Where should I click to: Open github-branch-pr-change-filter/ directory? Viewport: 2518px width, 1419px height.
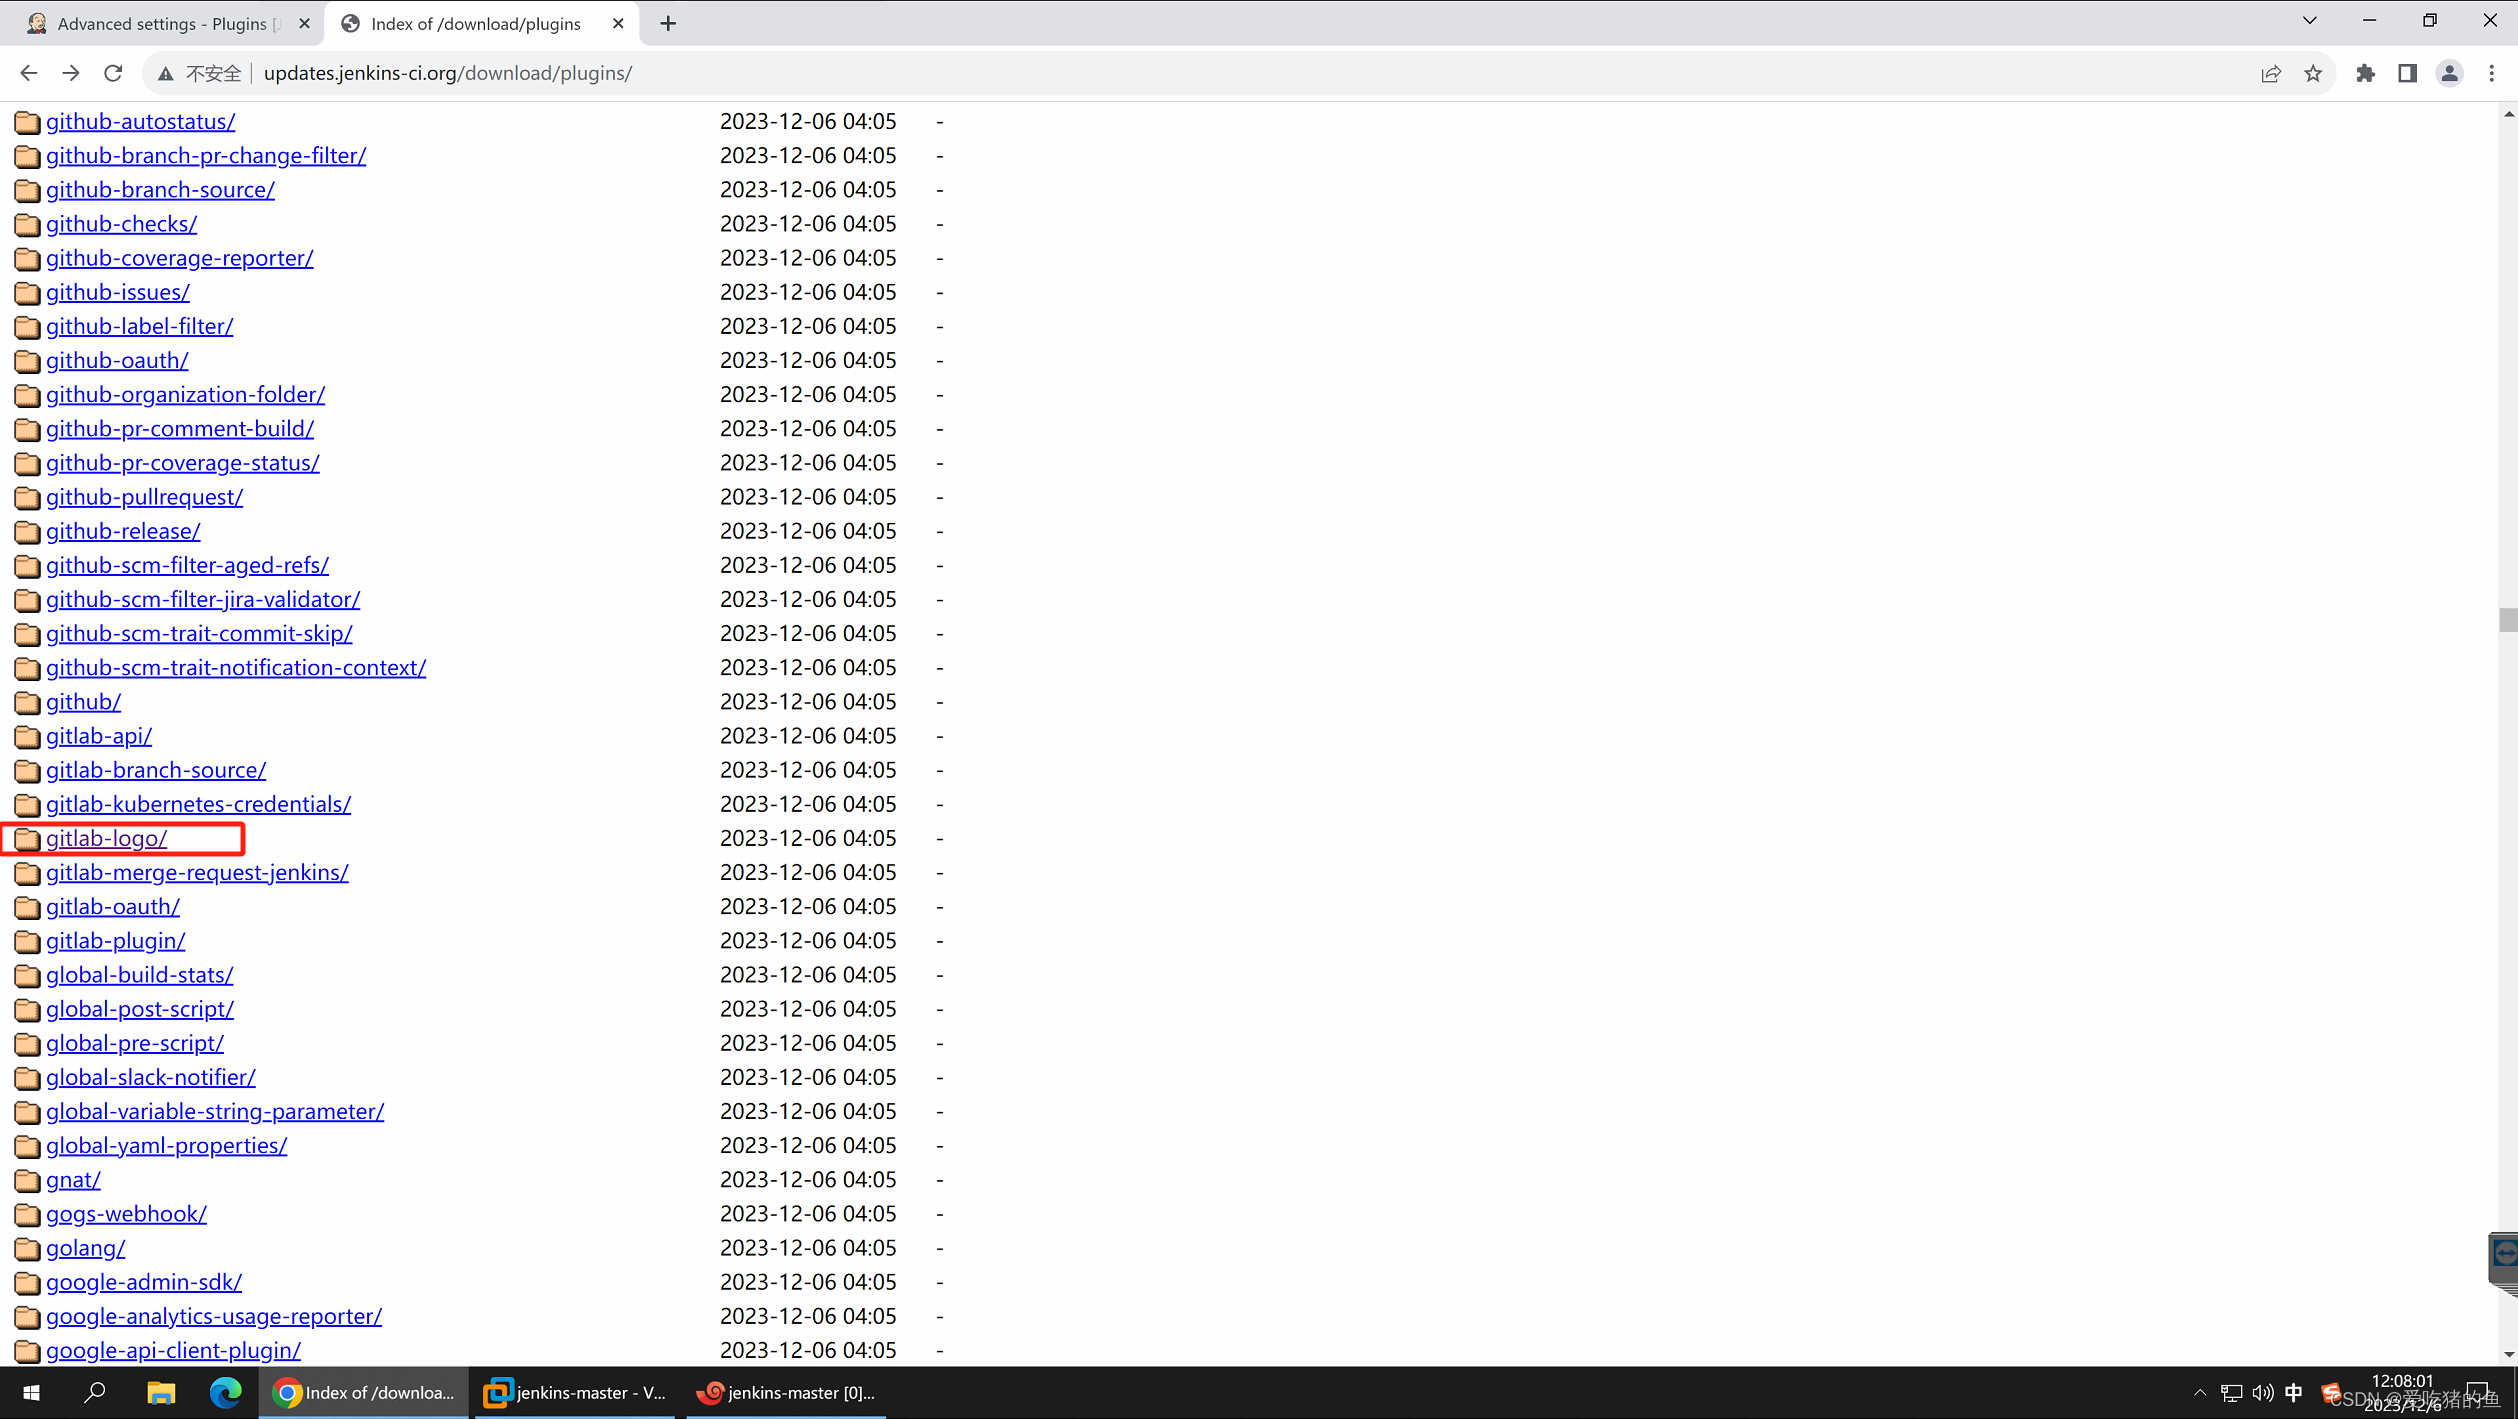click(x=206, y=155)
